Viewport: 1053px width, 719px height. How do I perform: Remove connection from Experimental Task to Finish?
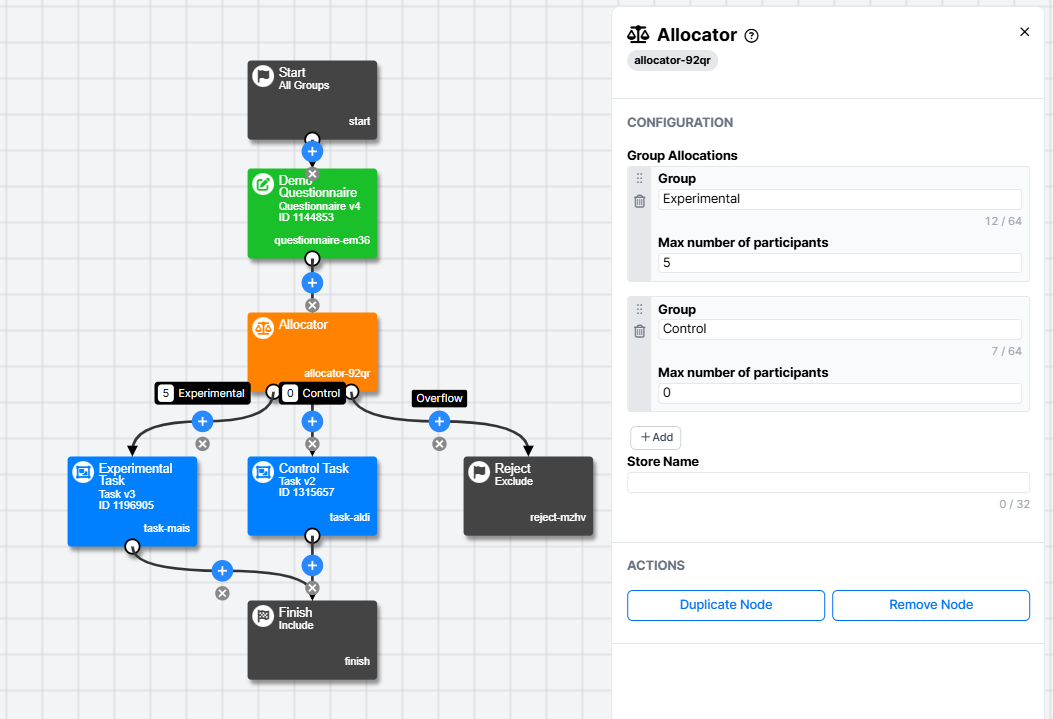click(x=222, y=593)
